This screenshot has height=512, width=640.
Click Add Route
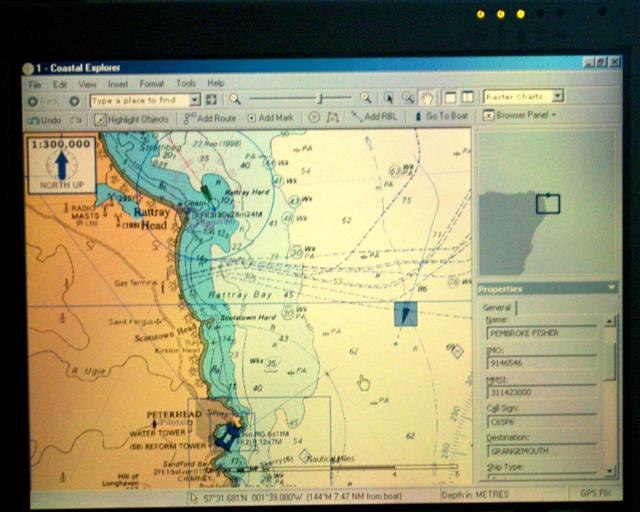coord(210,118)
